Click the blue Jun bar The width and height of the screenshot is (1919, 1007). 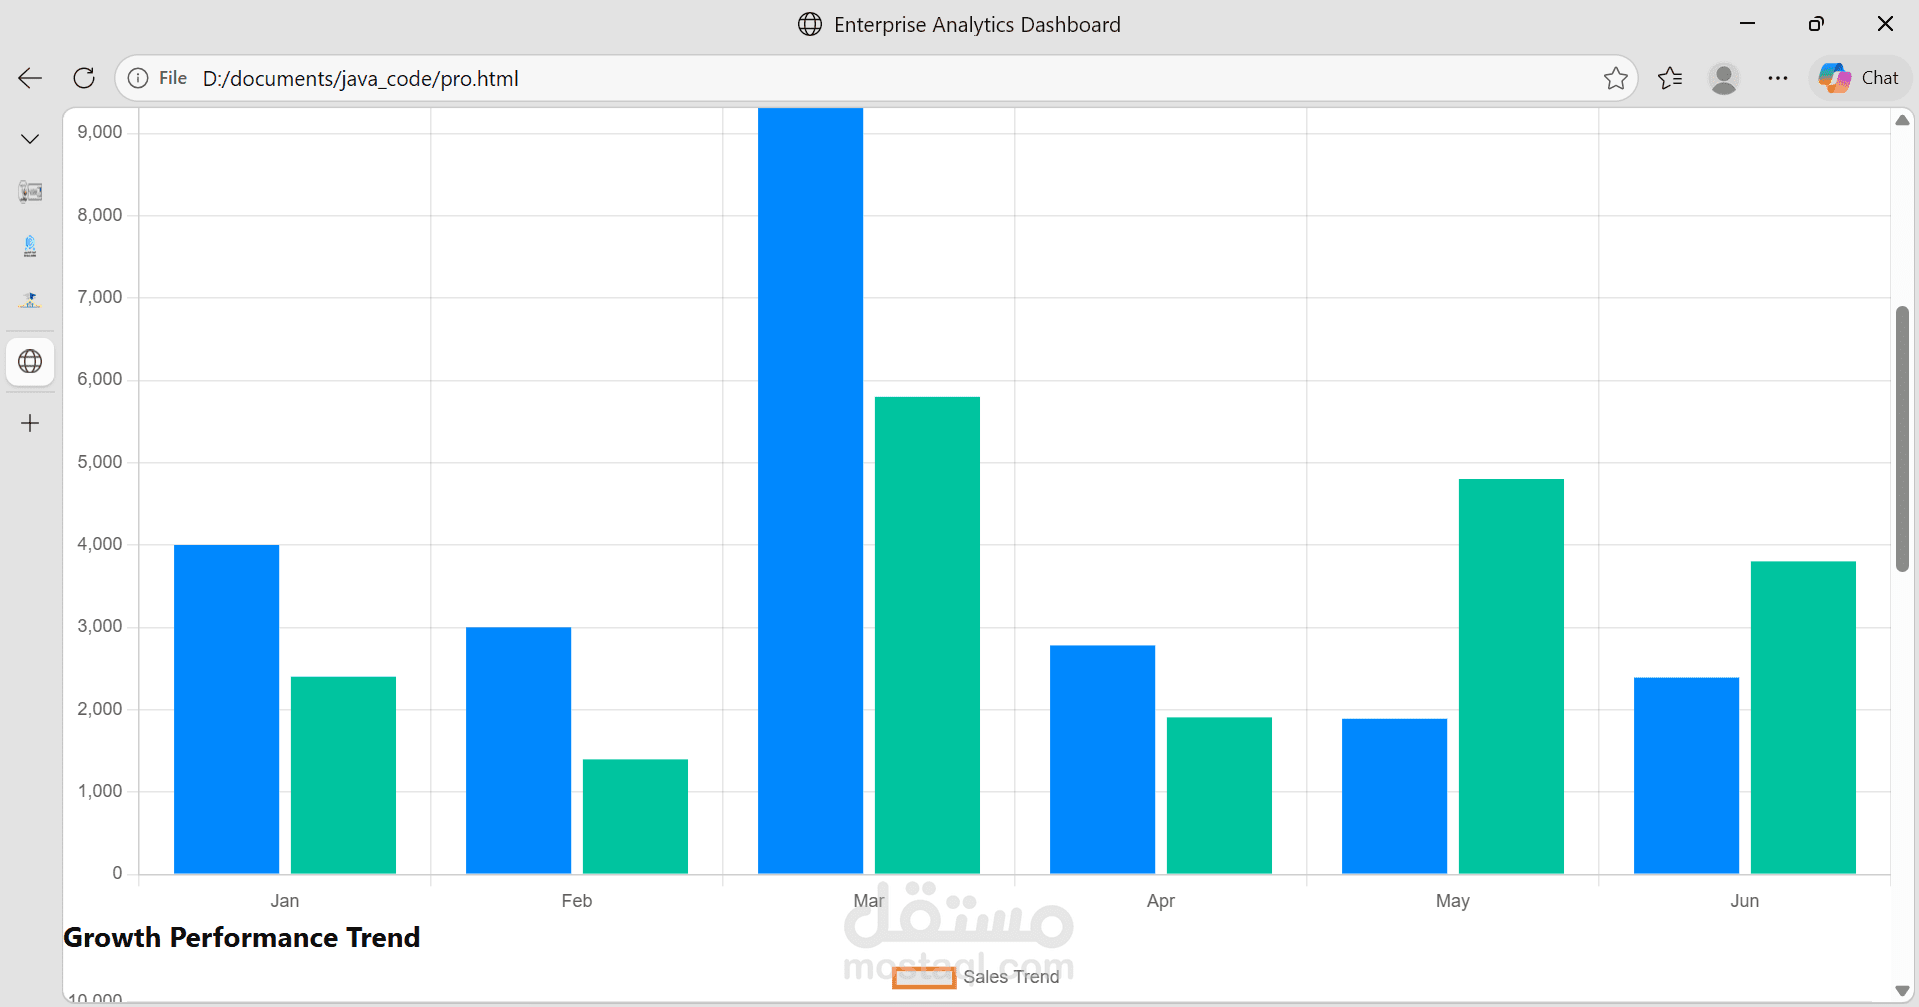(x=1686, y=775)
